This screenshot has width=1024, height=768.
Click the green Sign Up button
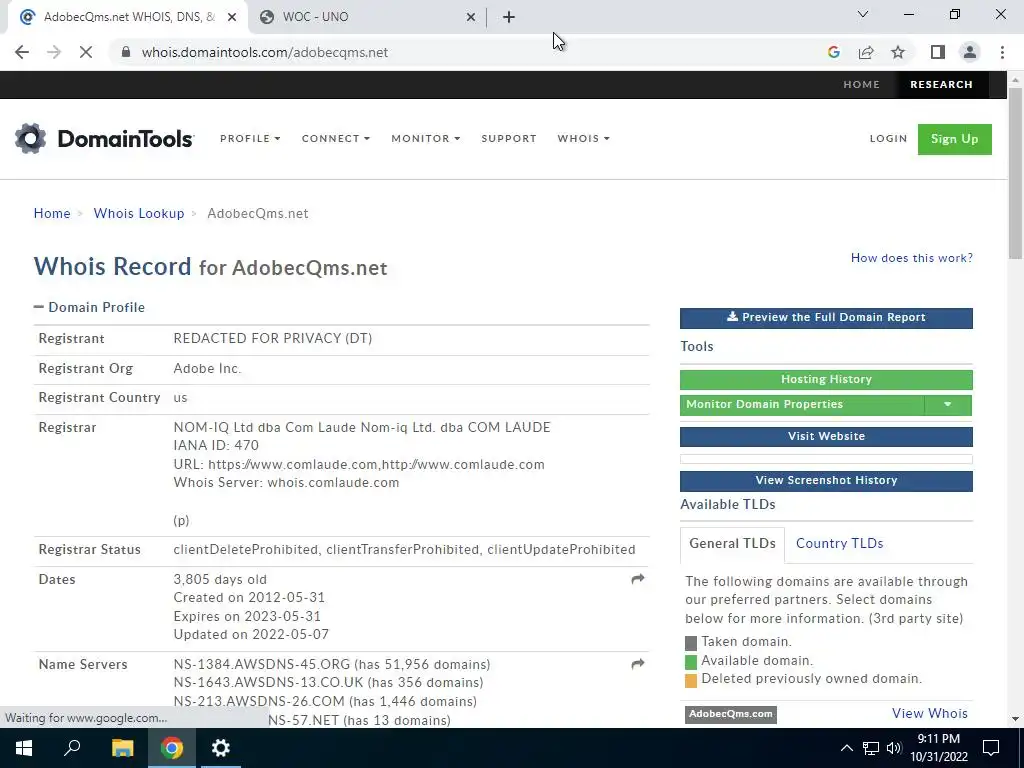click(954, 139)
